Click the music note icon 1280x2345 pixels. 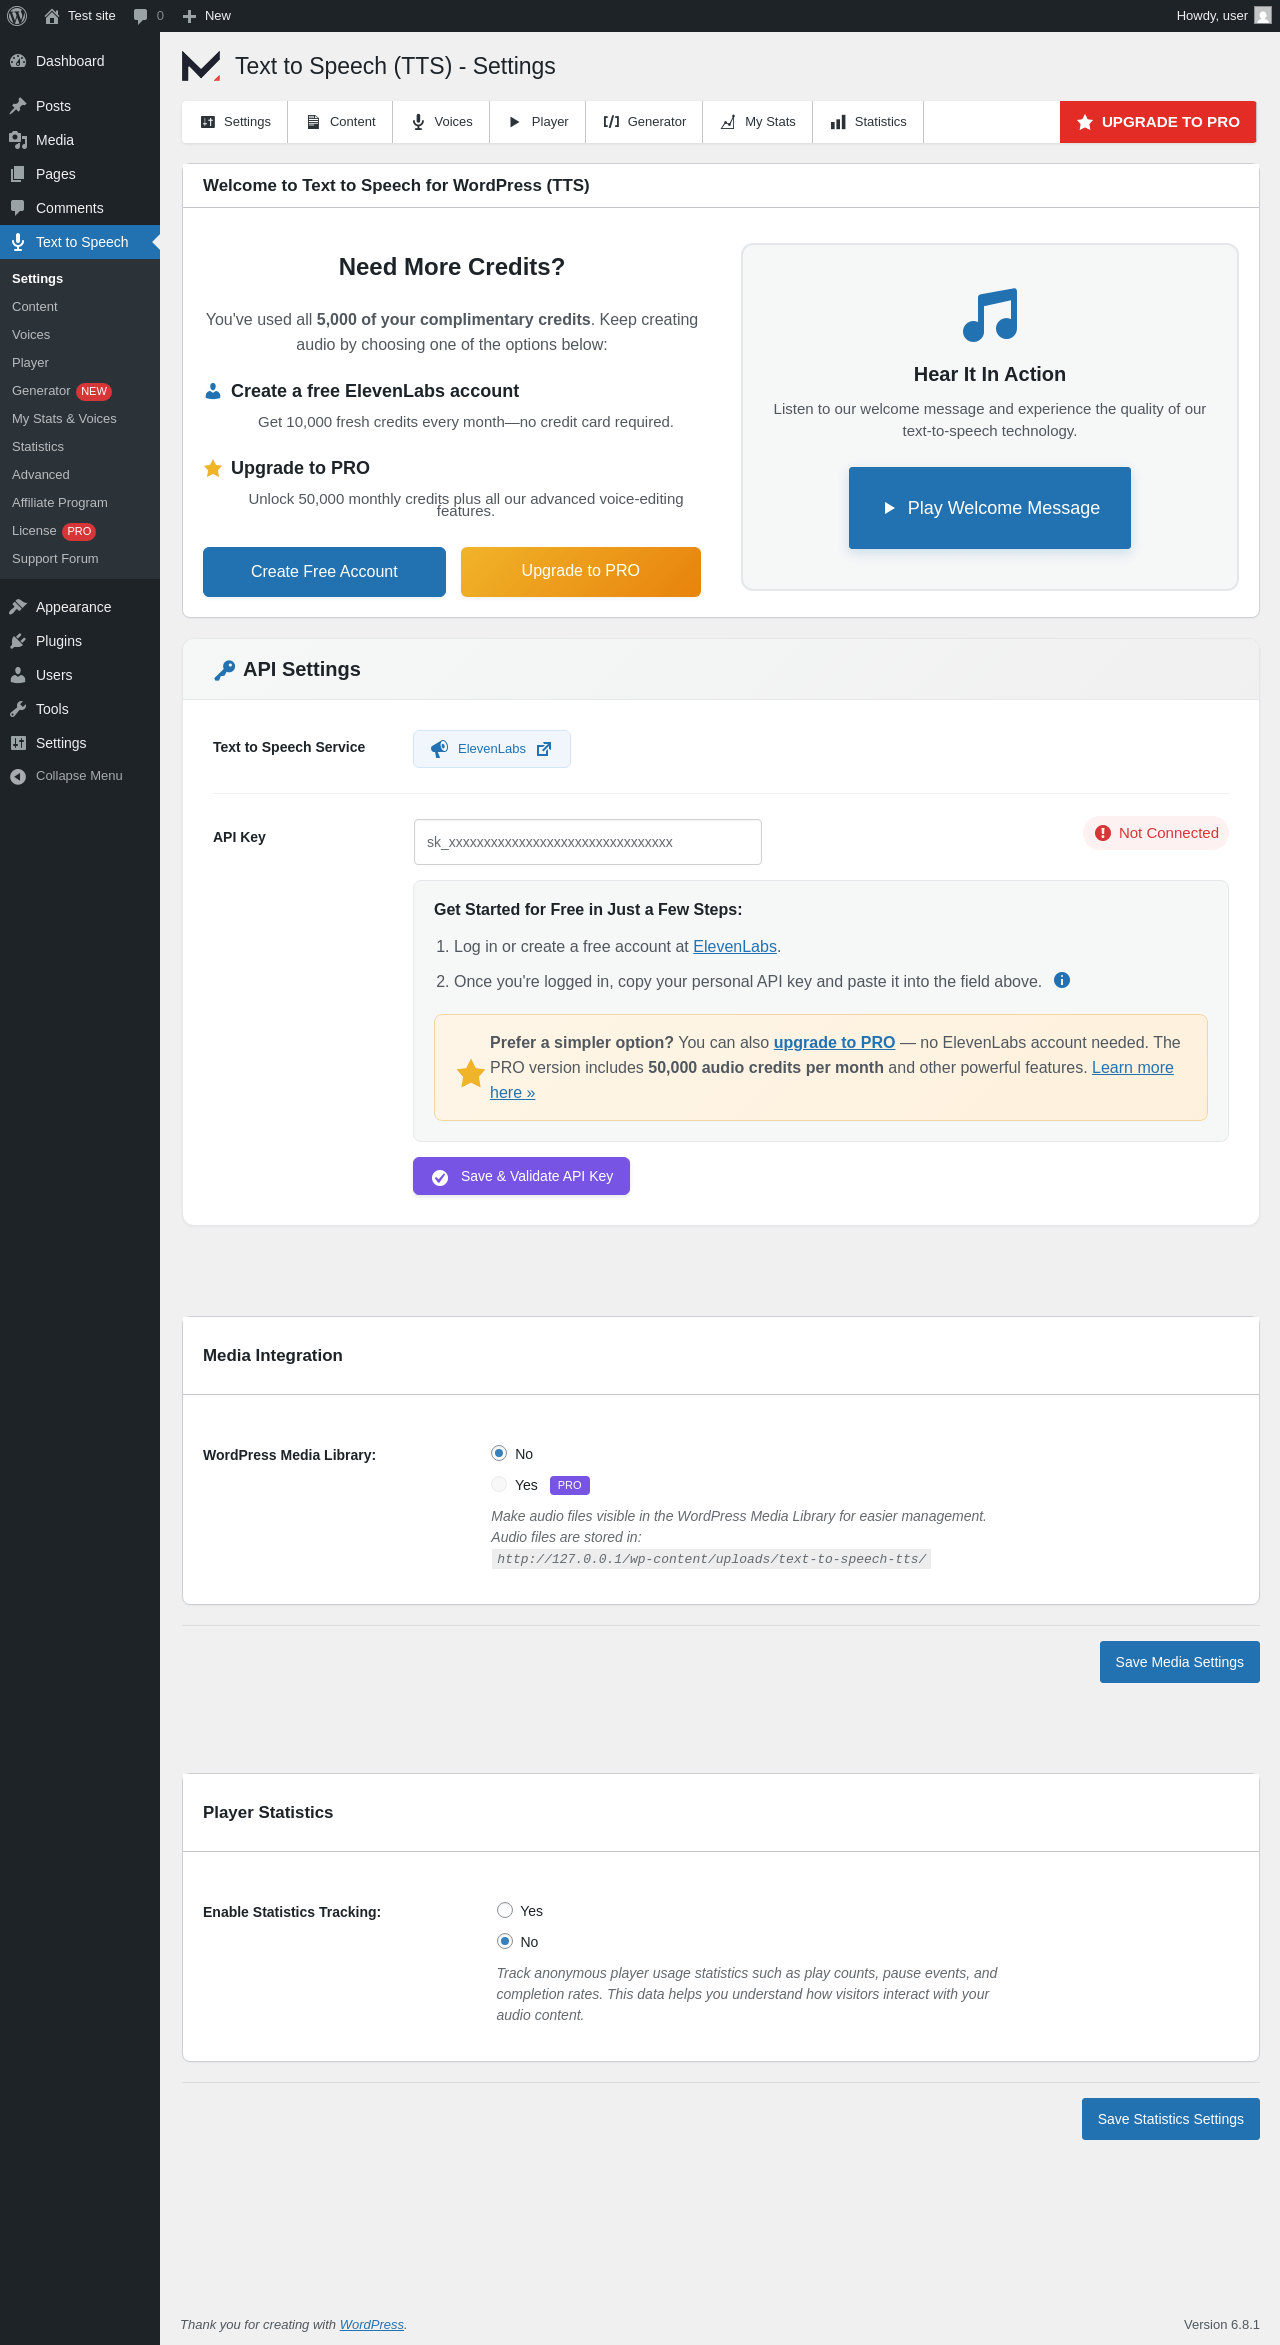tap(990, 315)
